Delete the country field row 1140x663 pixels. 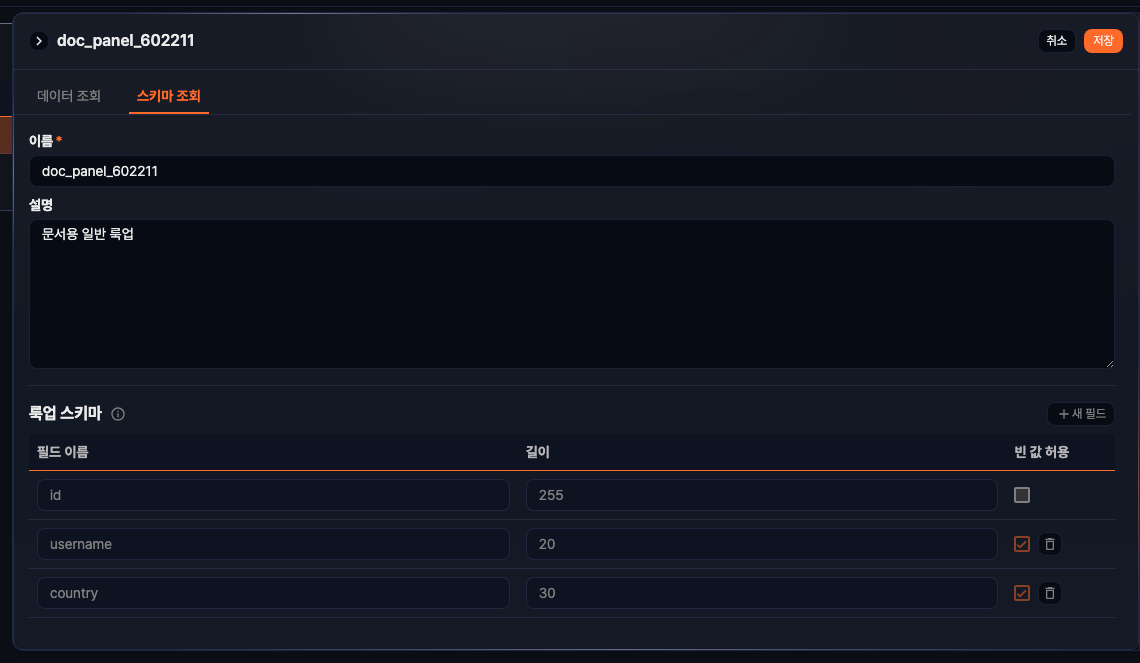tap(1049, 593)
